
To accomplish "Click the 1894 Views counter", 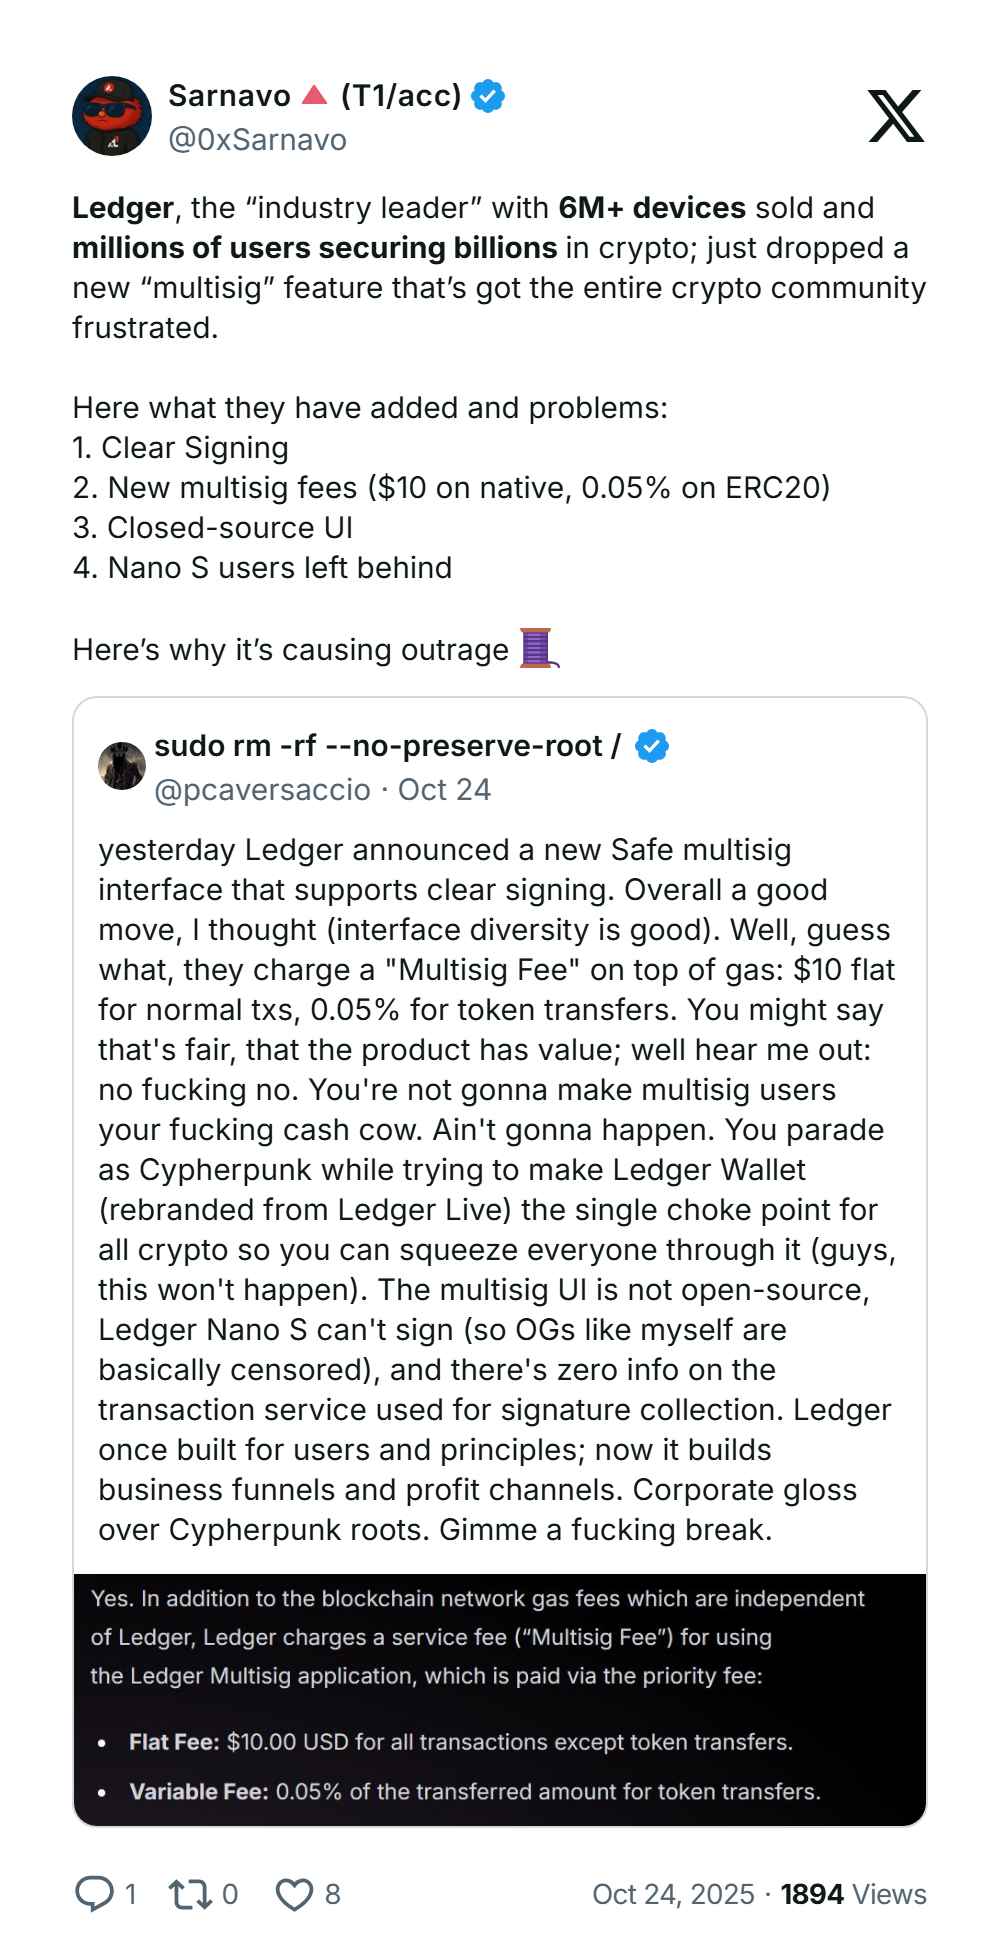I will 853,1894.
